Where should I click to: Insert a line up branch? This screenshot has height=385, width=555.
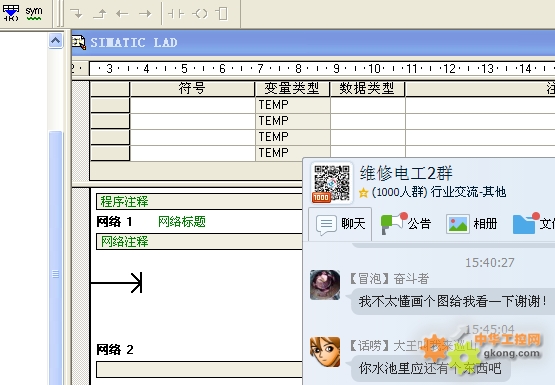(x=99, y=14)
